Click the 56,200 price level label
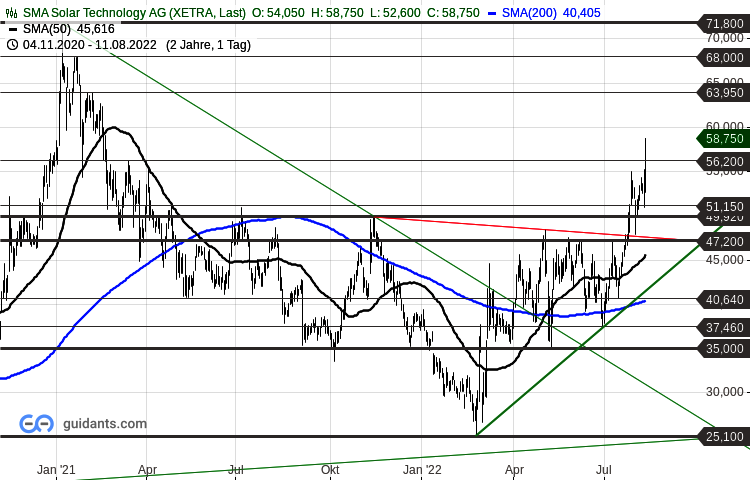 (x=722, y=162)
